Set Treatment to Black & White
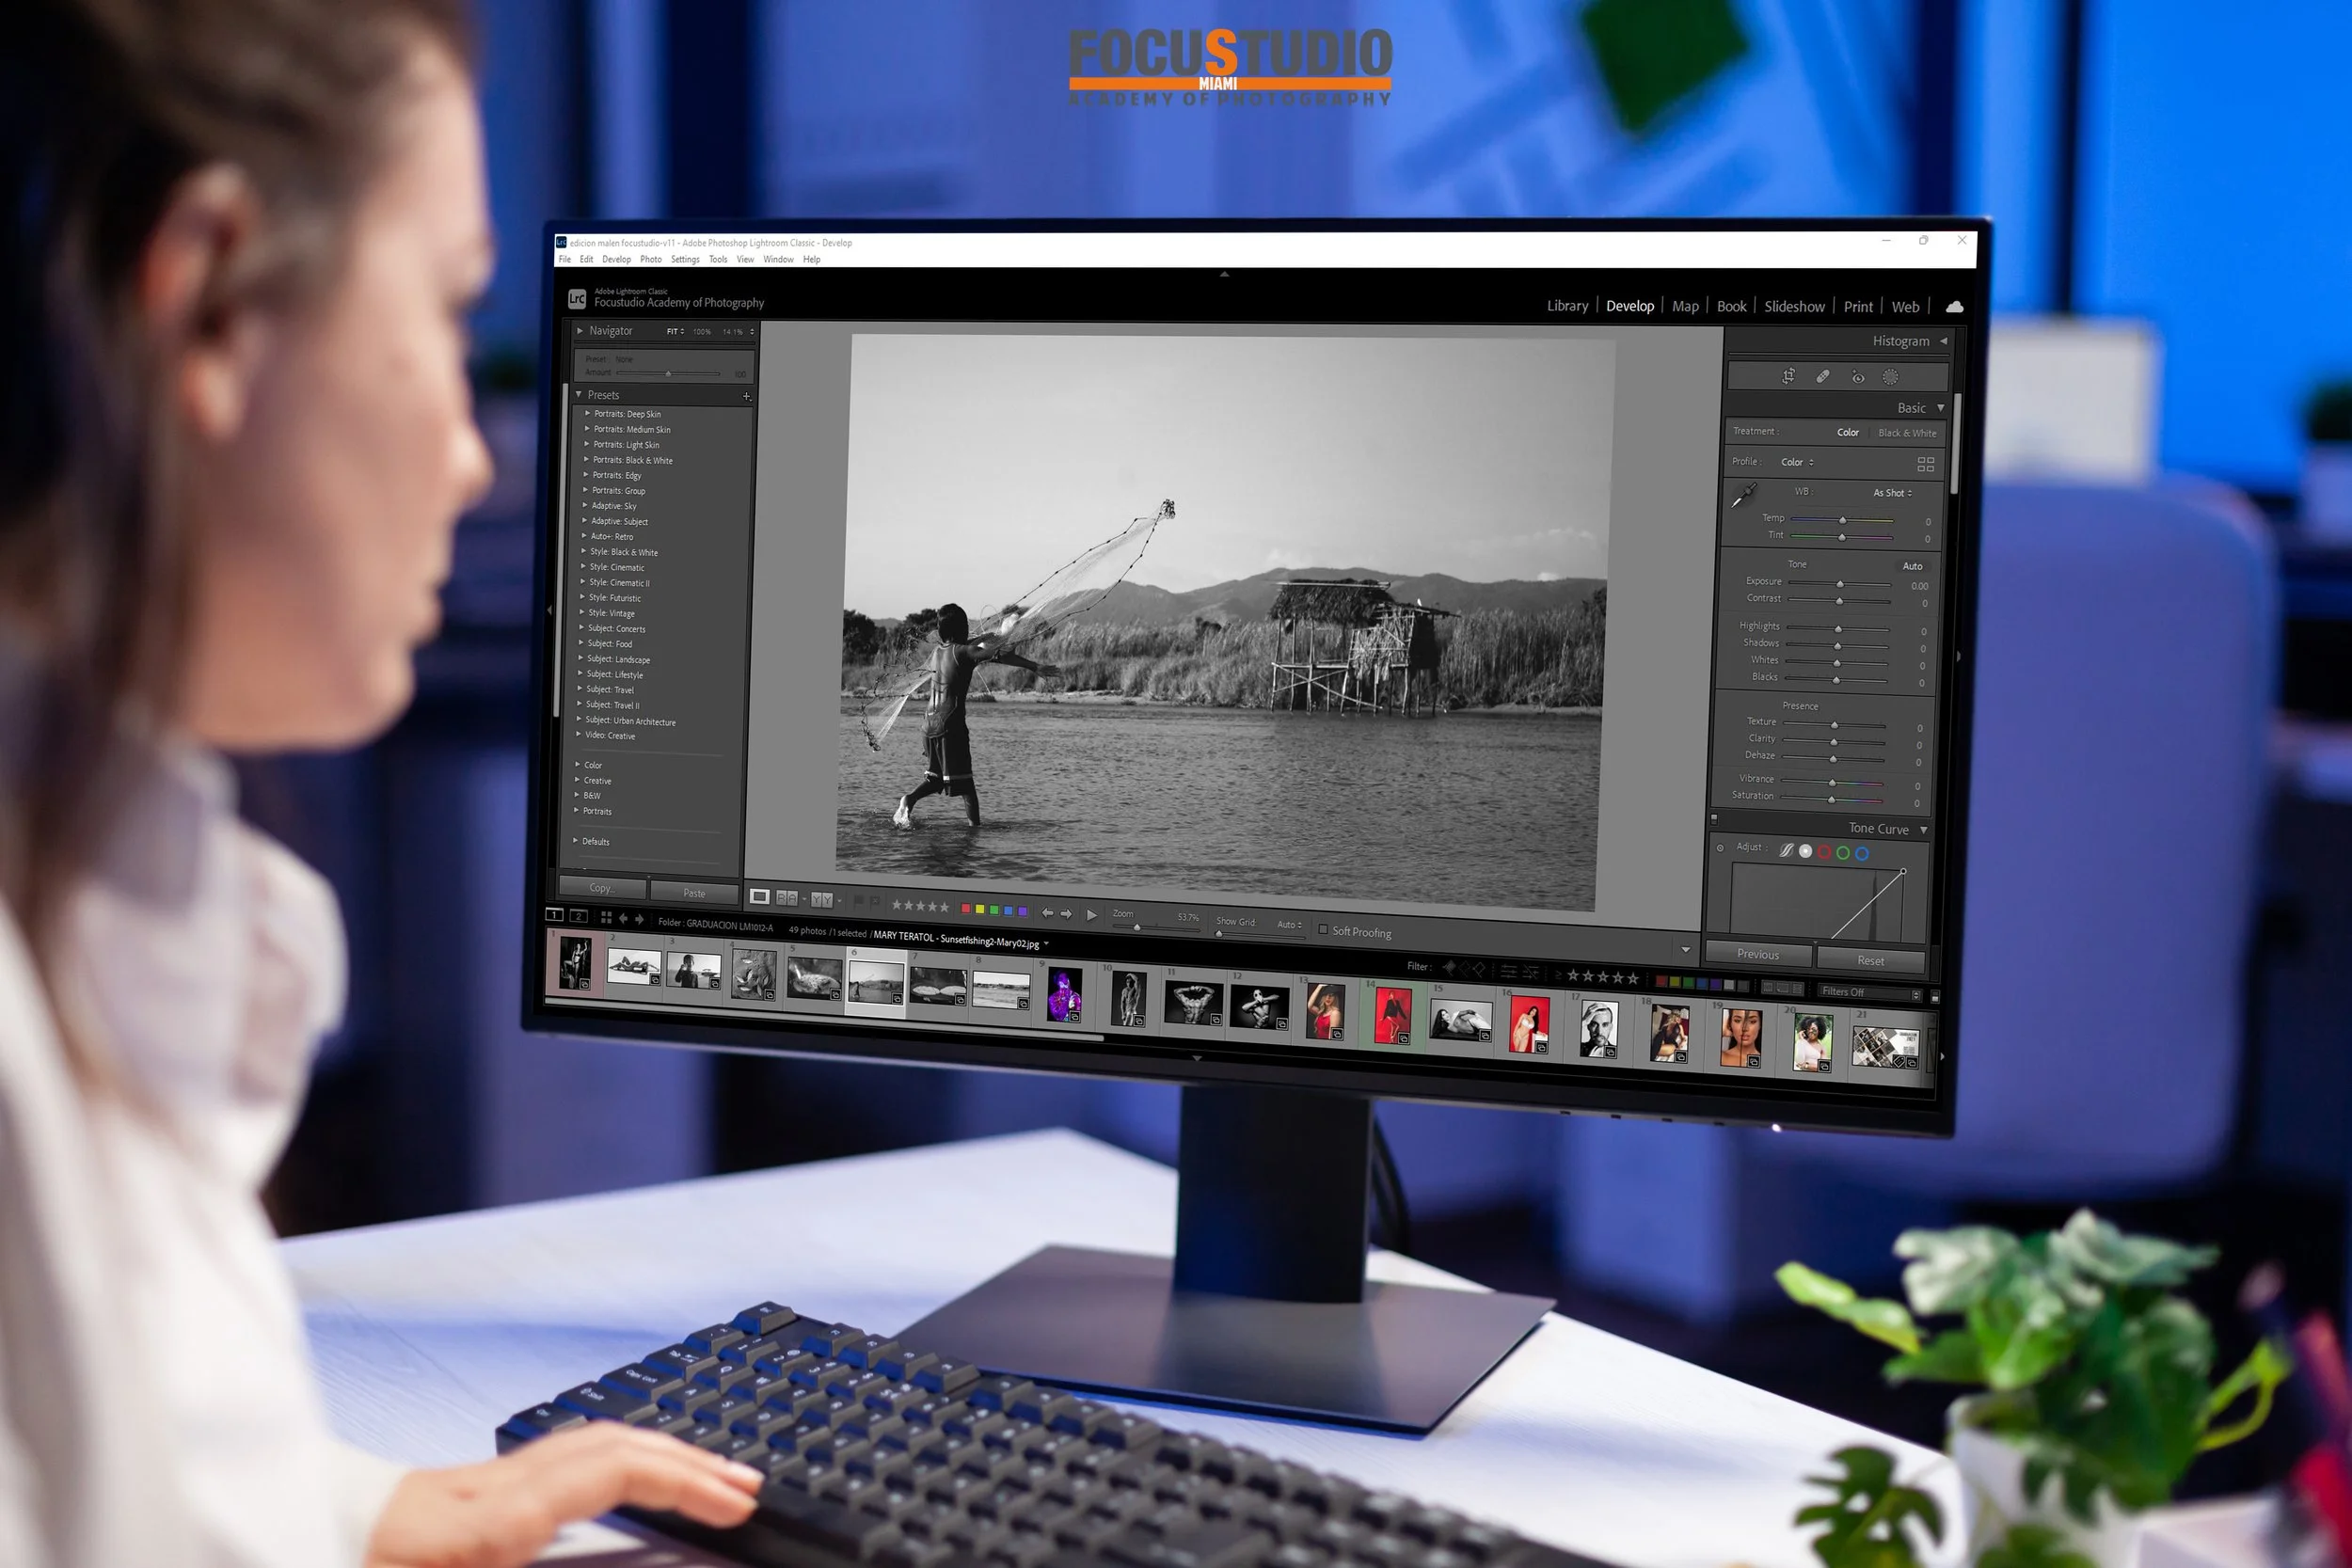 coord(1907,433)
